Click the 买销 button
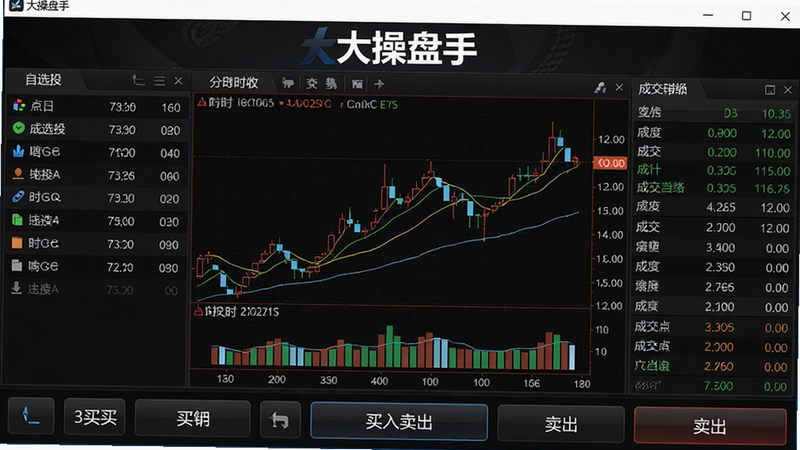 [x=193, y=419]
